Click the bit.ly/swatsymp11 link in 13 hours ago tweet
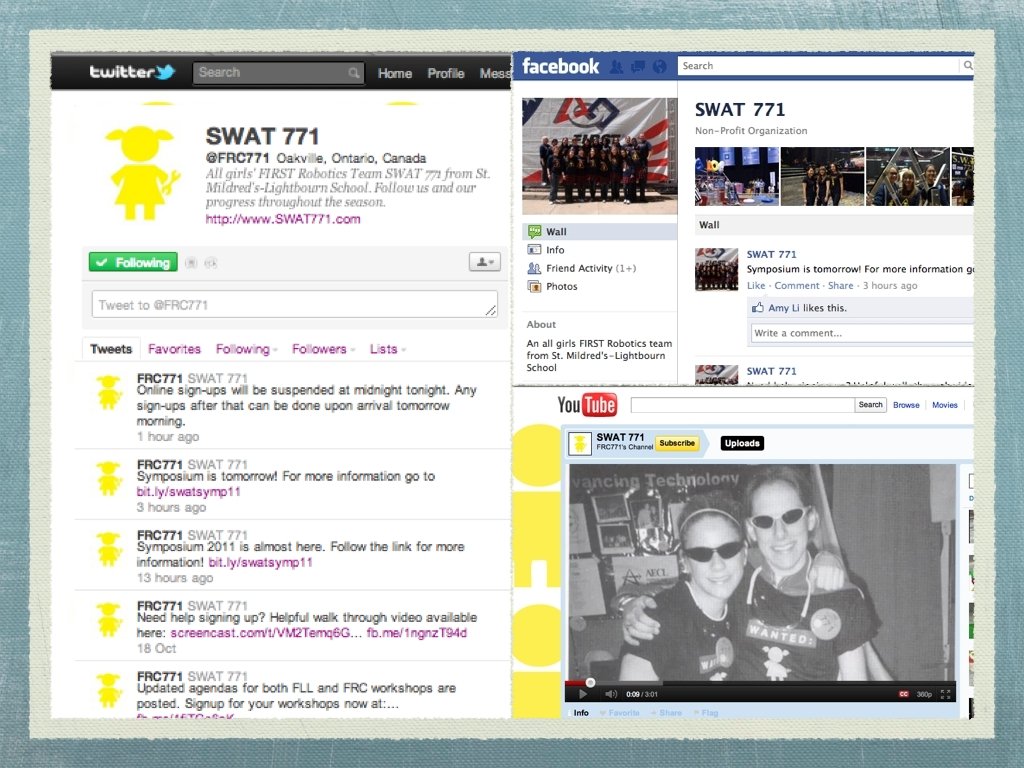Screen dimensions: 1024x768 click(x=260, y=562)
